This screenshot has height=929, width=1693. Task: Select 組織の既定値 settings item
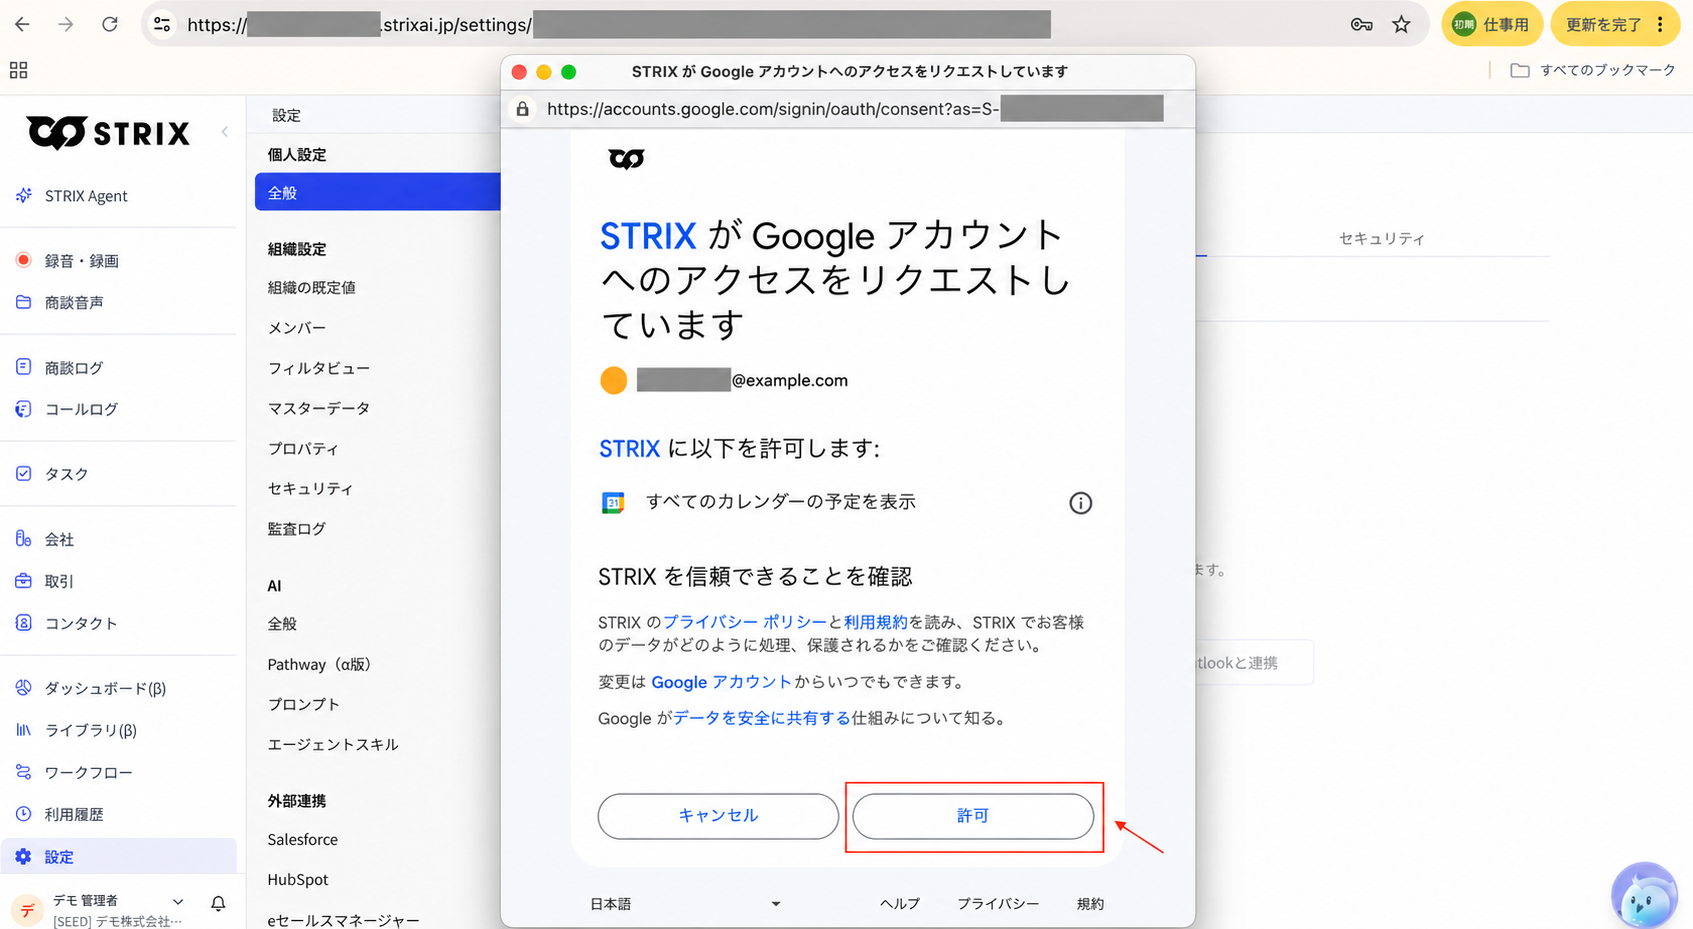[x=311, y=287]
